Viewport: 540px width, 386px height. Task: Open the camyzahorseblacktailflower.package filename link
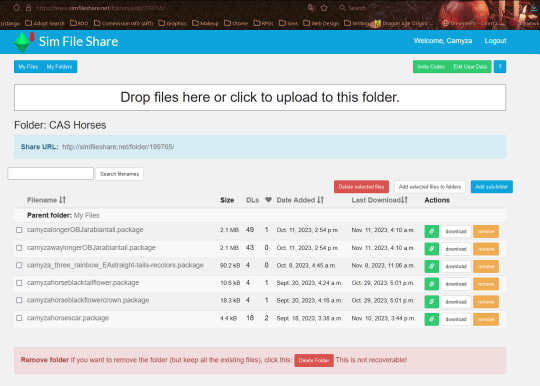83,283
